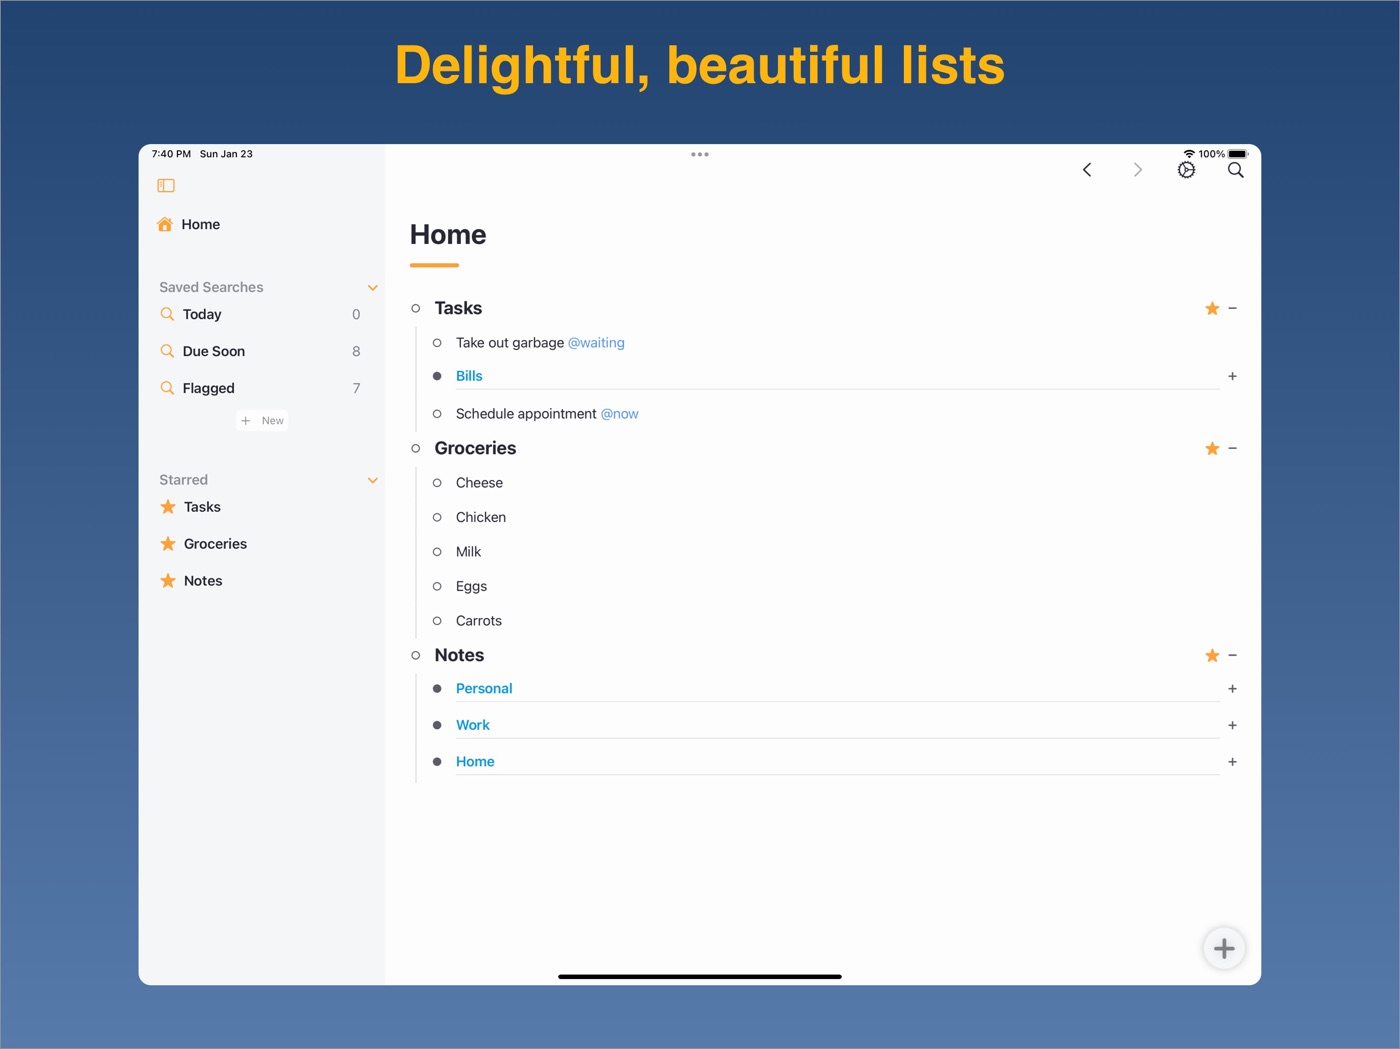Click the bullet beside Take out garbage
The image size is (1400, 1049).
pos(437,343)
